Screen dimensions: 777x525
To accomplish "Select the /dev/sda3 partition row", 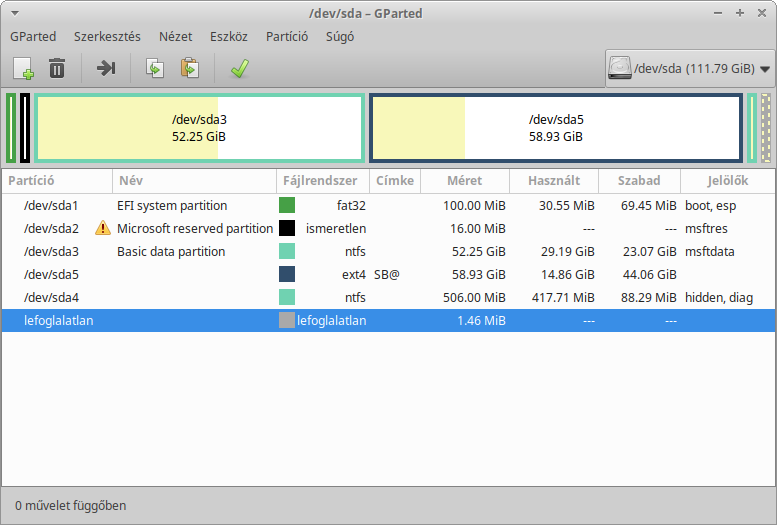I will click(388, 251).
